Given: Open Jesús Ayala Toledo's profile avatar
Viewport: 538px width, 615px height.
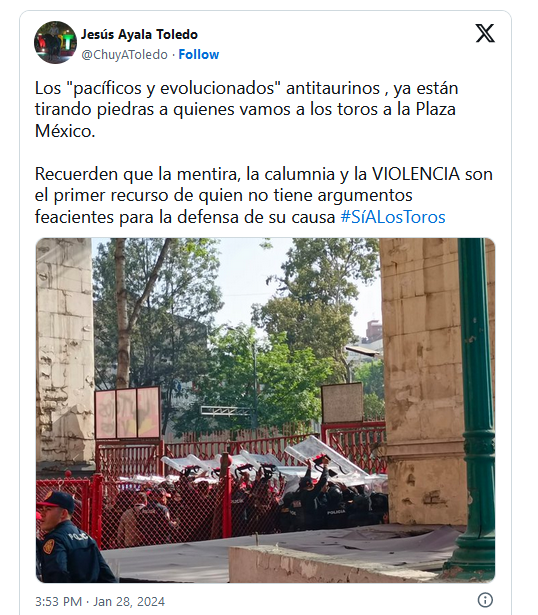Looking at the screenshot, I should (55, 42).
